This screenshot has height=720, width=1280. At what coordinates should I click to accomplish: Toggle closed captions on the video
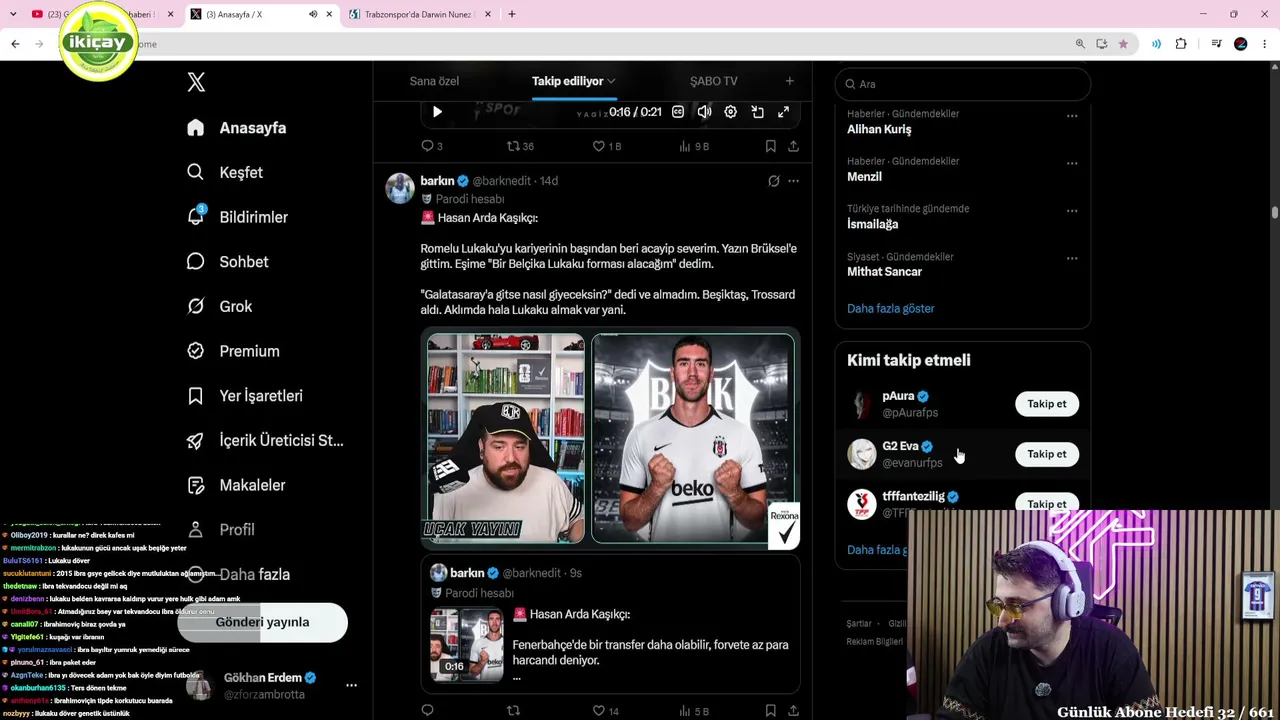pos(678,112)
